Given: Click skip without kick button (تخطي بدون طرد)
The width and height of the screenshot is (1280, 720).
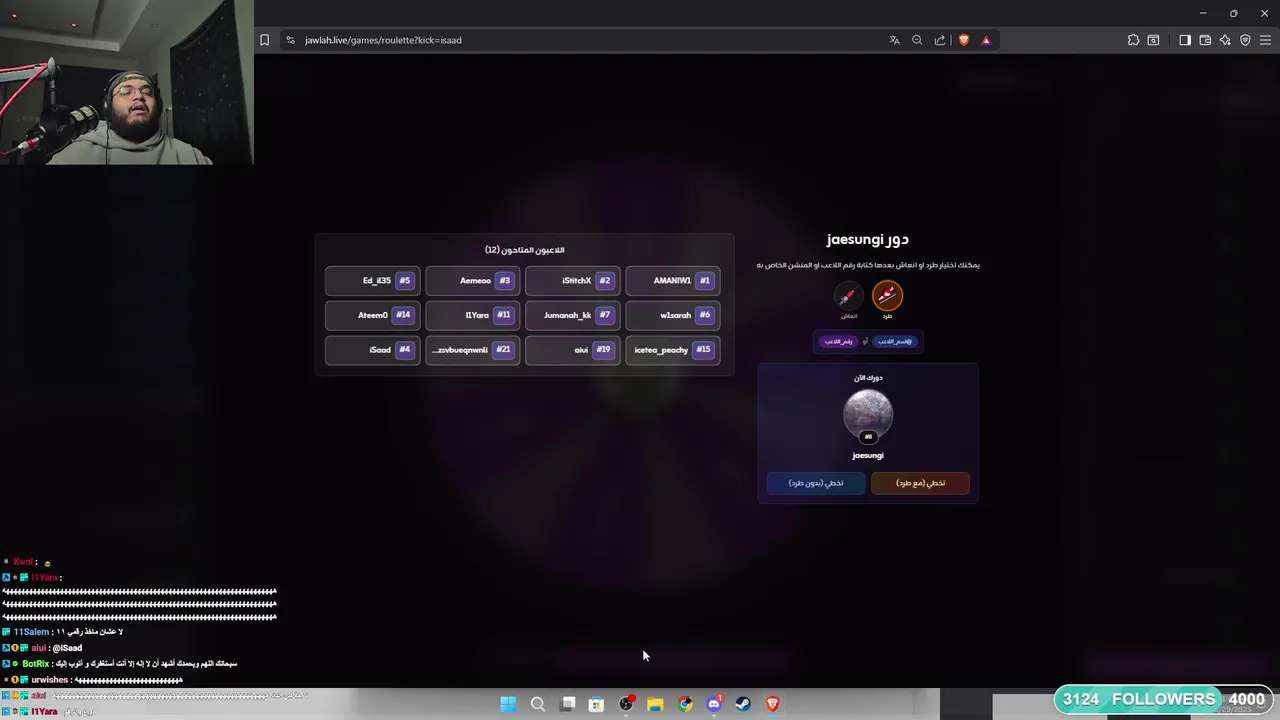Looking at the screenshot, I should pyautogui.click(x=816, y=483).
